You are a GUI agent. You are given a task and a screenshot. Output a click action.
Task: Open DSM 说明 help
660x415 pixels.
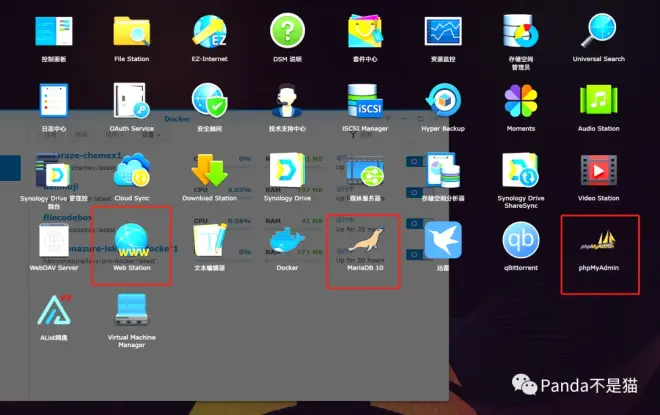[x=287, y=31]
